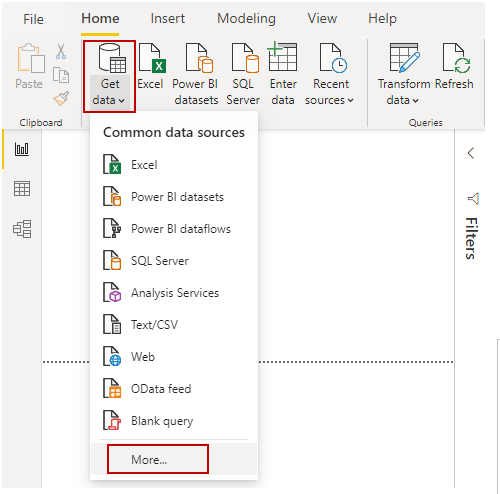Click the Cut scissors icon
Viewport: 500px width, 494px height.
click(61, 52)
